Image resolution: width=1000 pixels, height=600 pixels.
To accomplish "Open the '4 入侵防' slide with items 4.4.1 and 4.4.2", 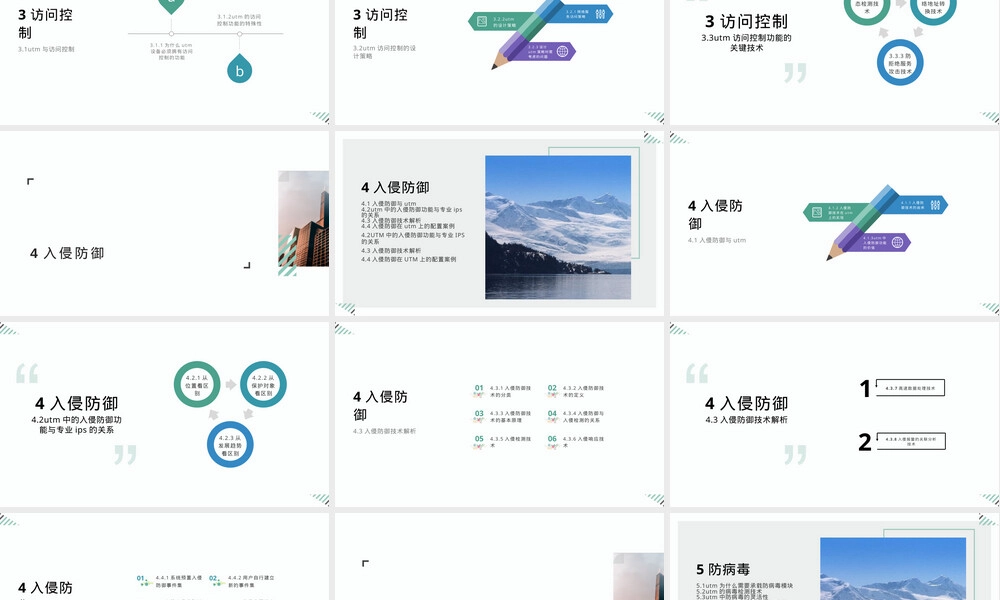I will click(x=165, y=557).
